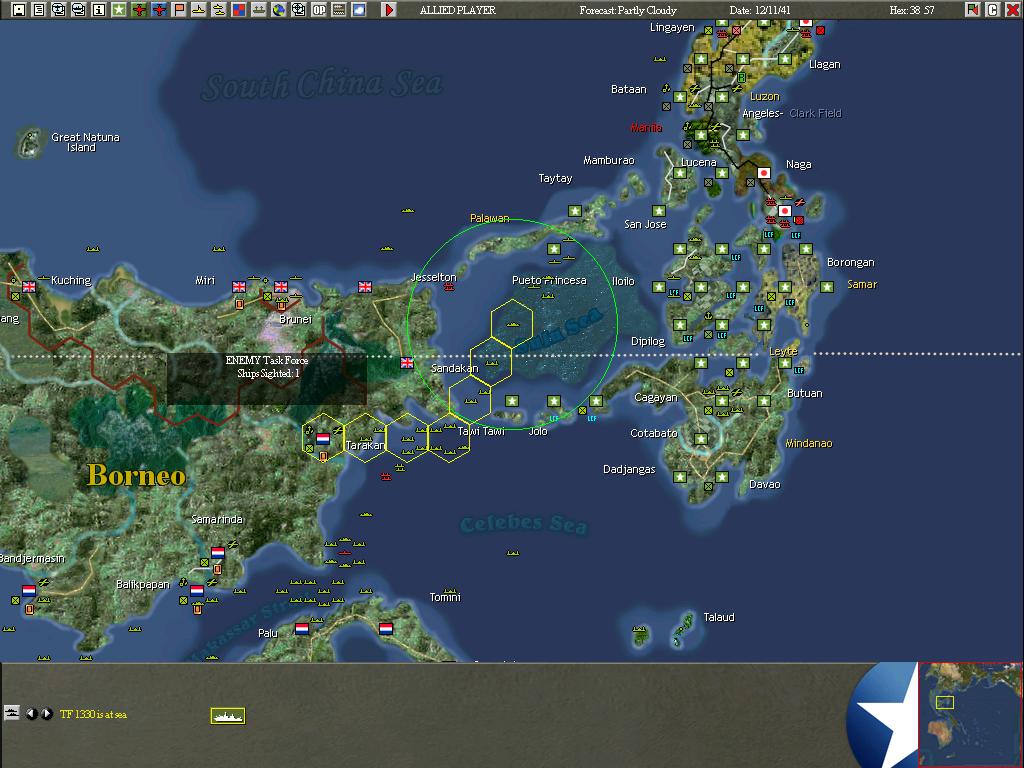The image size is (1024, 768).
Task: Click the Talaud island label
Action: 719,617
